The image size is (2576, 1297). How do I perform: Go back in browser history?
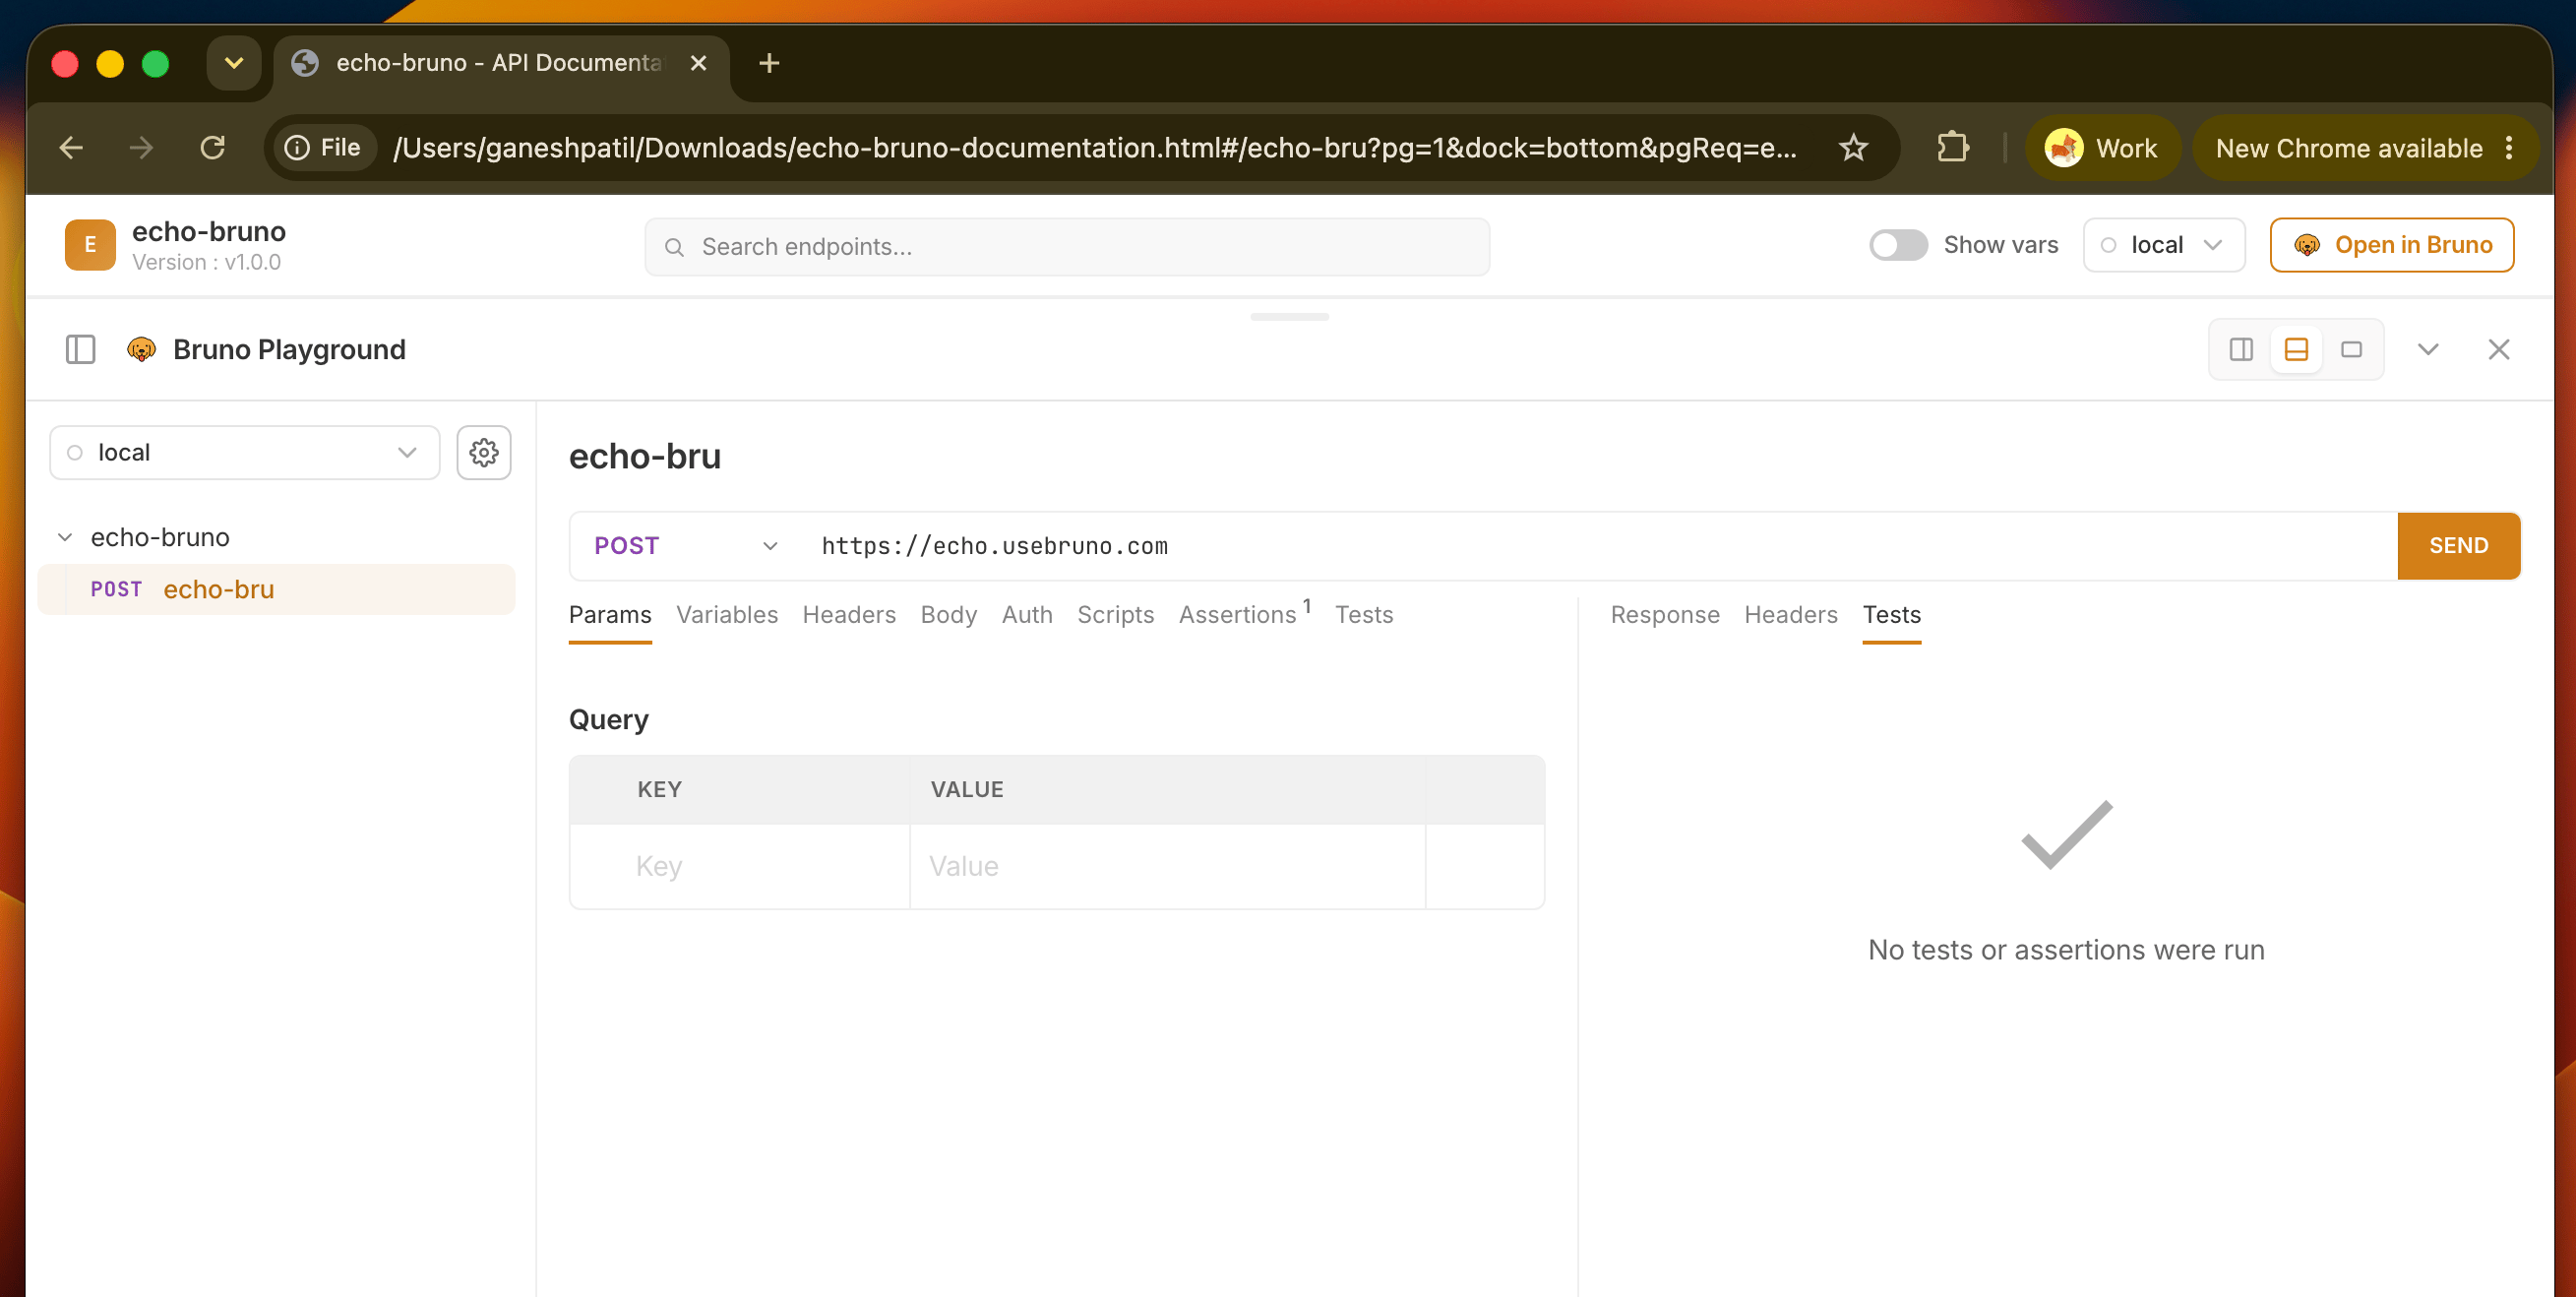click(71, 148)
